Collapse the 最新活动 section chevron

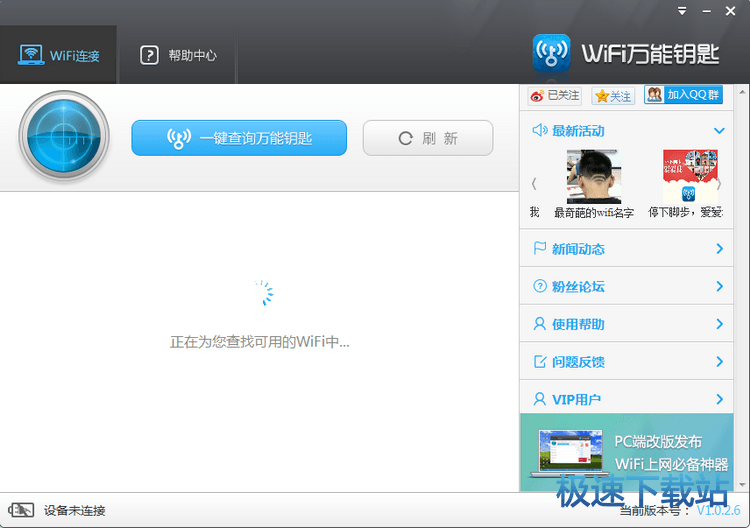[719, 131]
